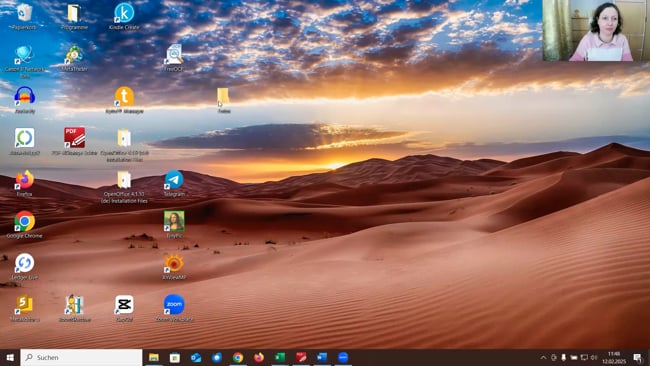Viewport: 650px width, 366px height.
Task: Open Excel from the taskbar
Action: click(x=280, y=357)
